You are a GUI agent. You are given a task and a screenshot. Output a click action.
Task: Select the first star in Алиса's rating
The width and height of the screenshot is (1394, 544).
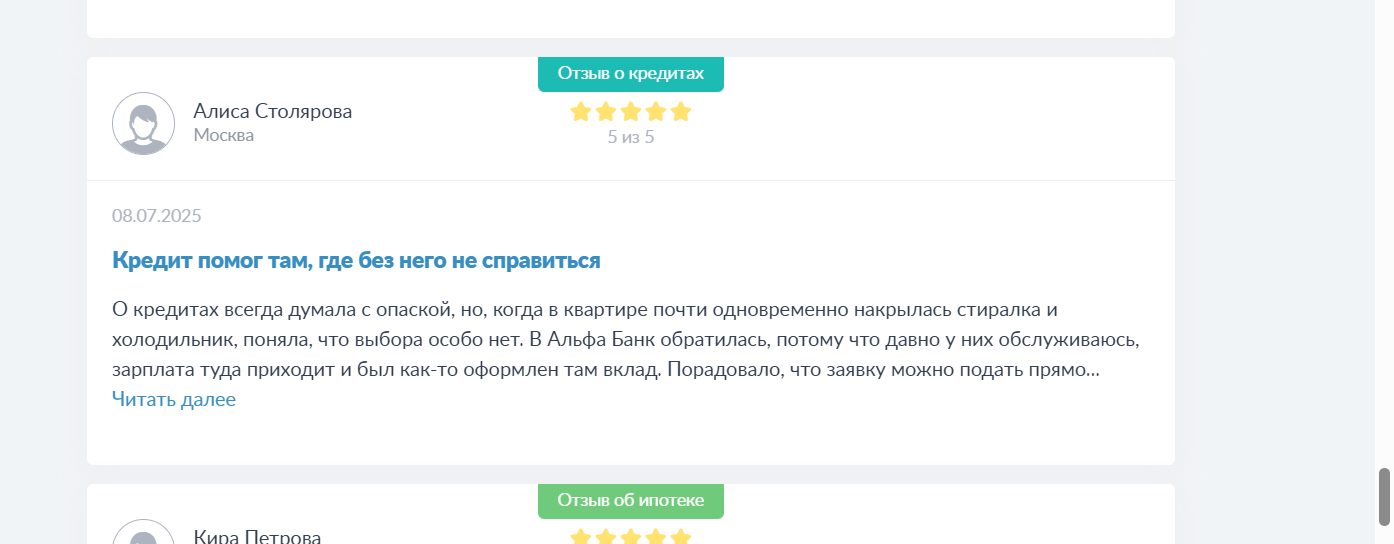tap(581, 112)
